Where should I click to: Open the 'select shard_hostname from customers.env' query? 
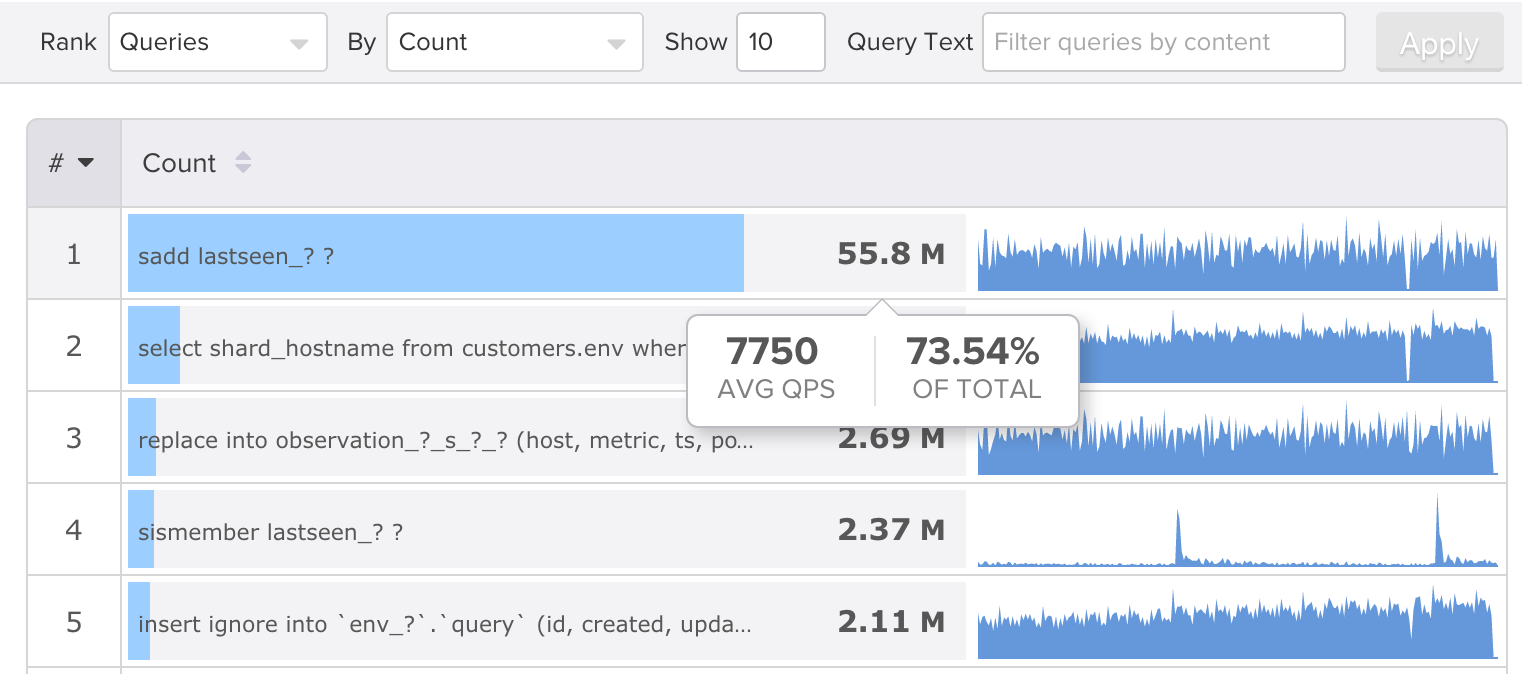412,348
